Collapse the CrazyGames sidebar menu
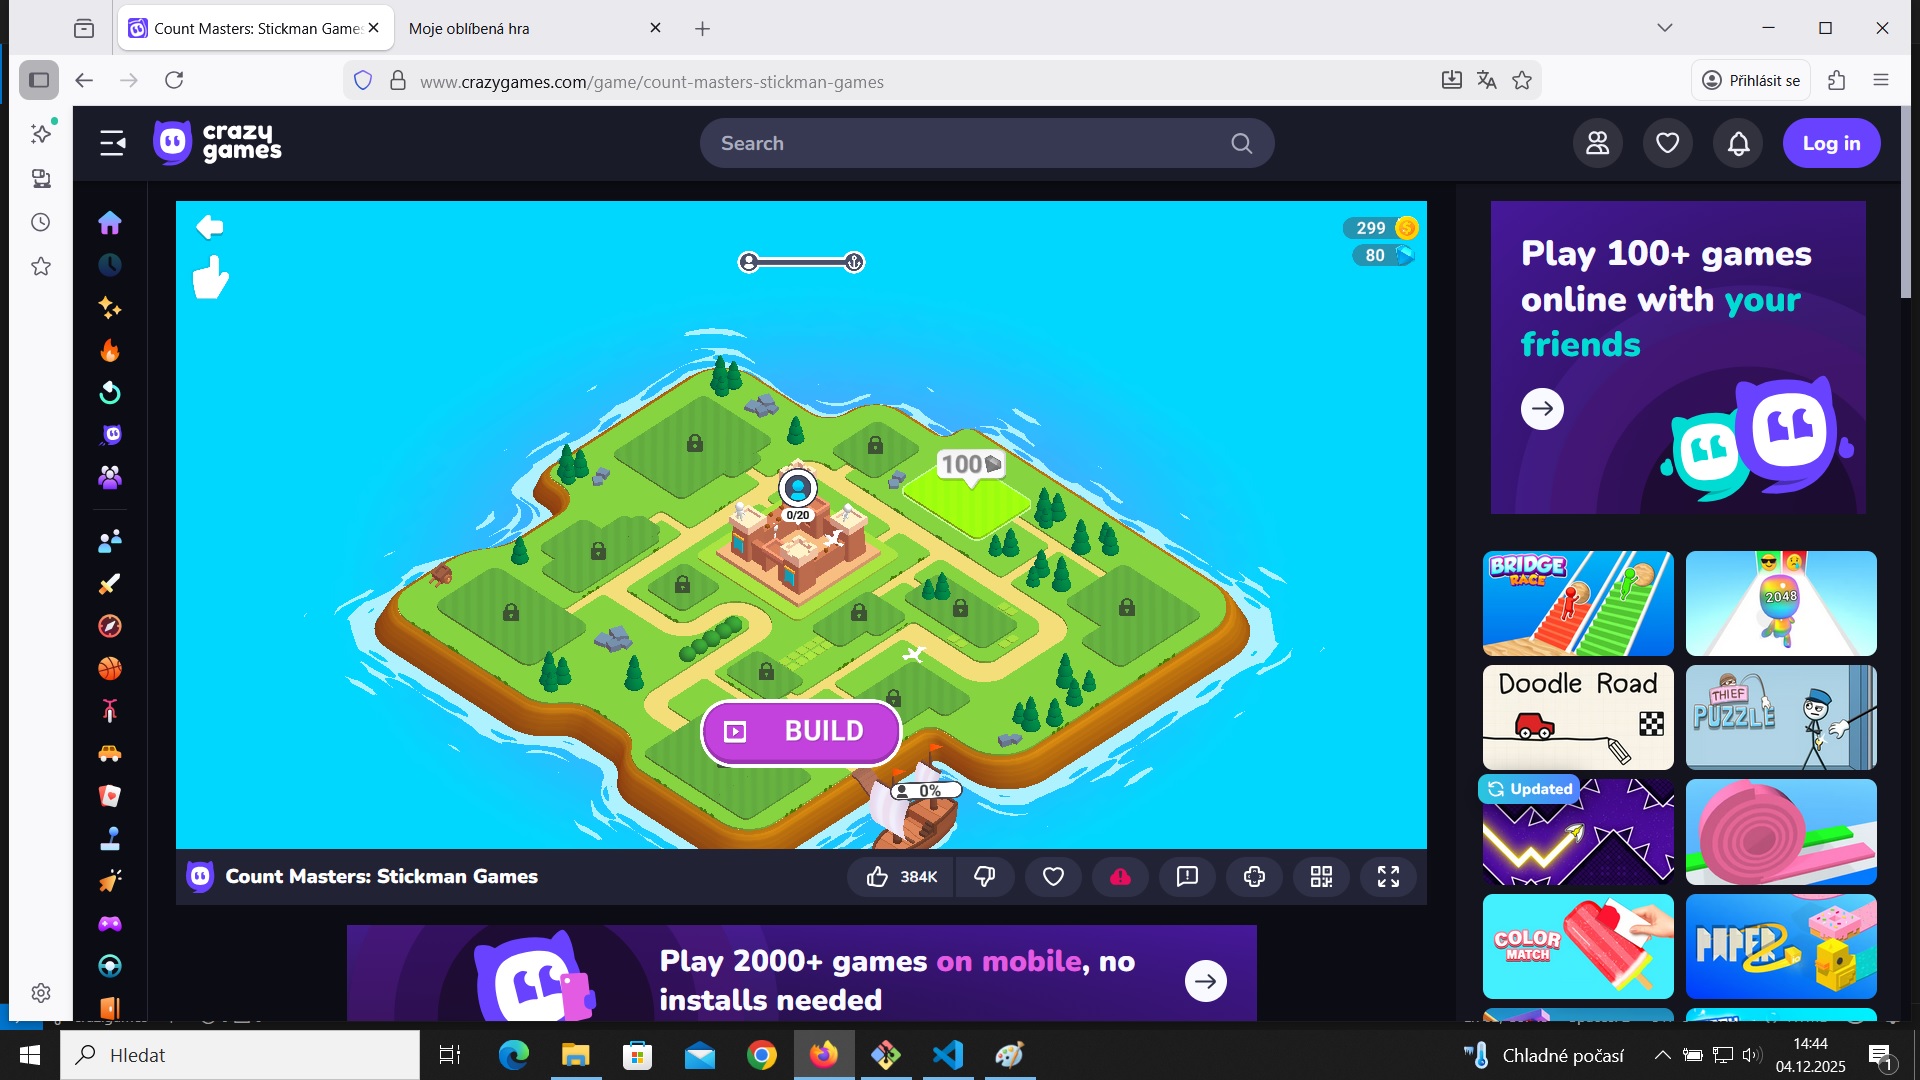Screen dimensions: 1920x1080 pos(113,144)
